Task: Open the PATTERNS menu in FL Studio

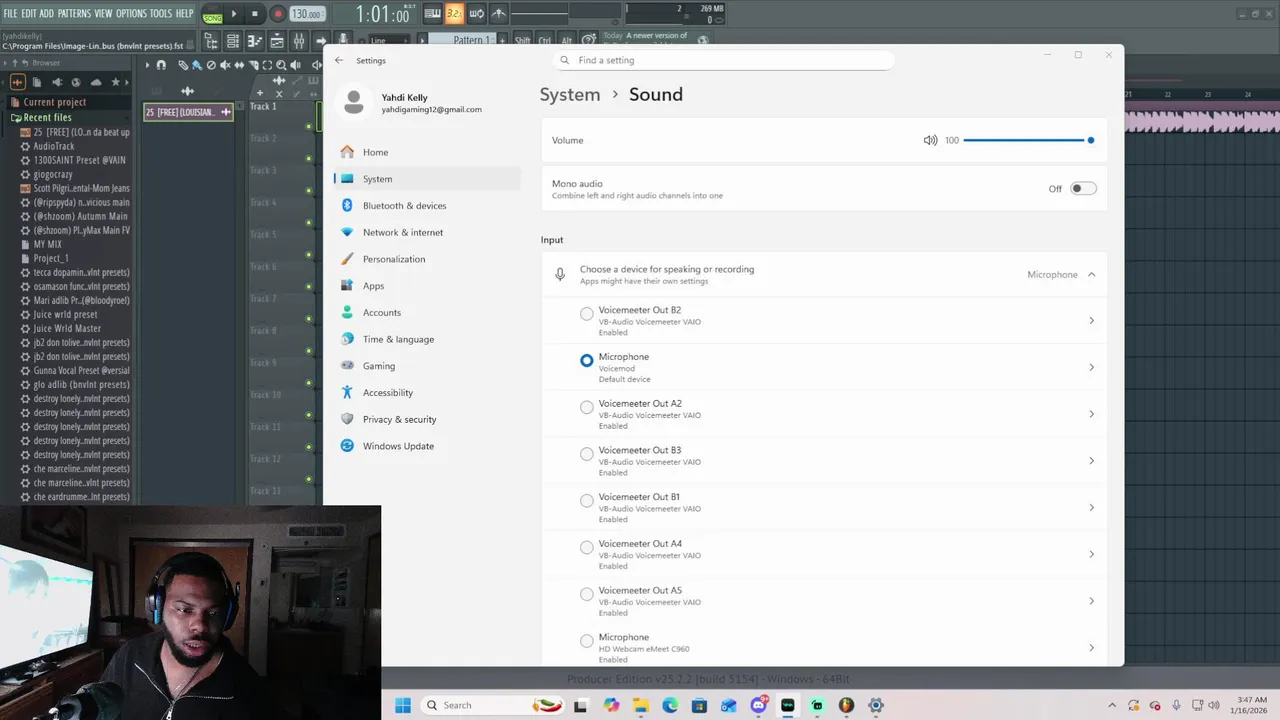Action: click(74, 13)
